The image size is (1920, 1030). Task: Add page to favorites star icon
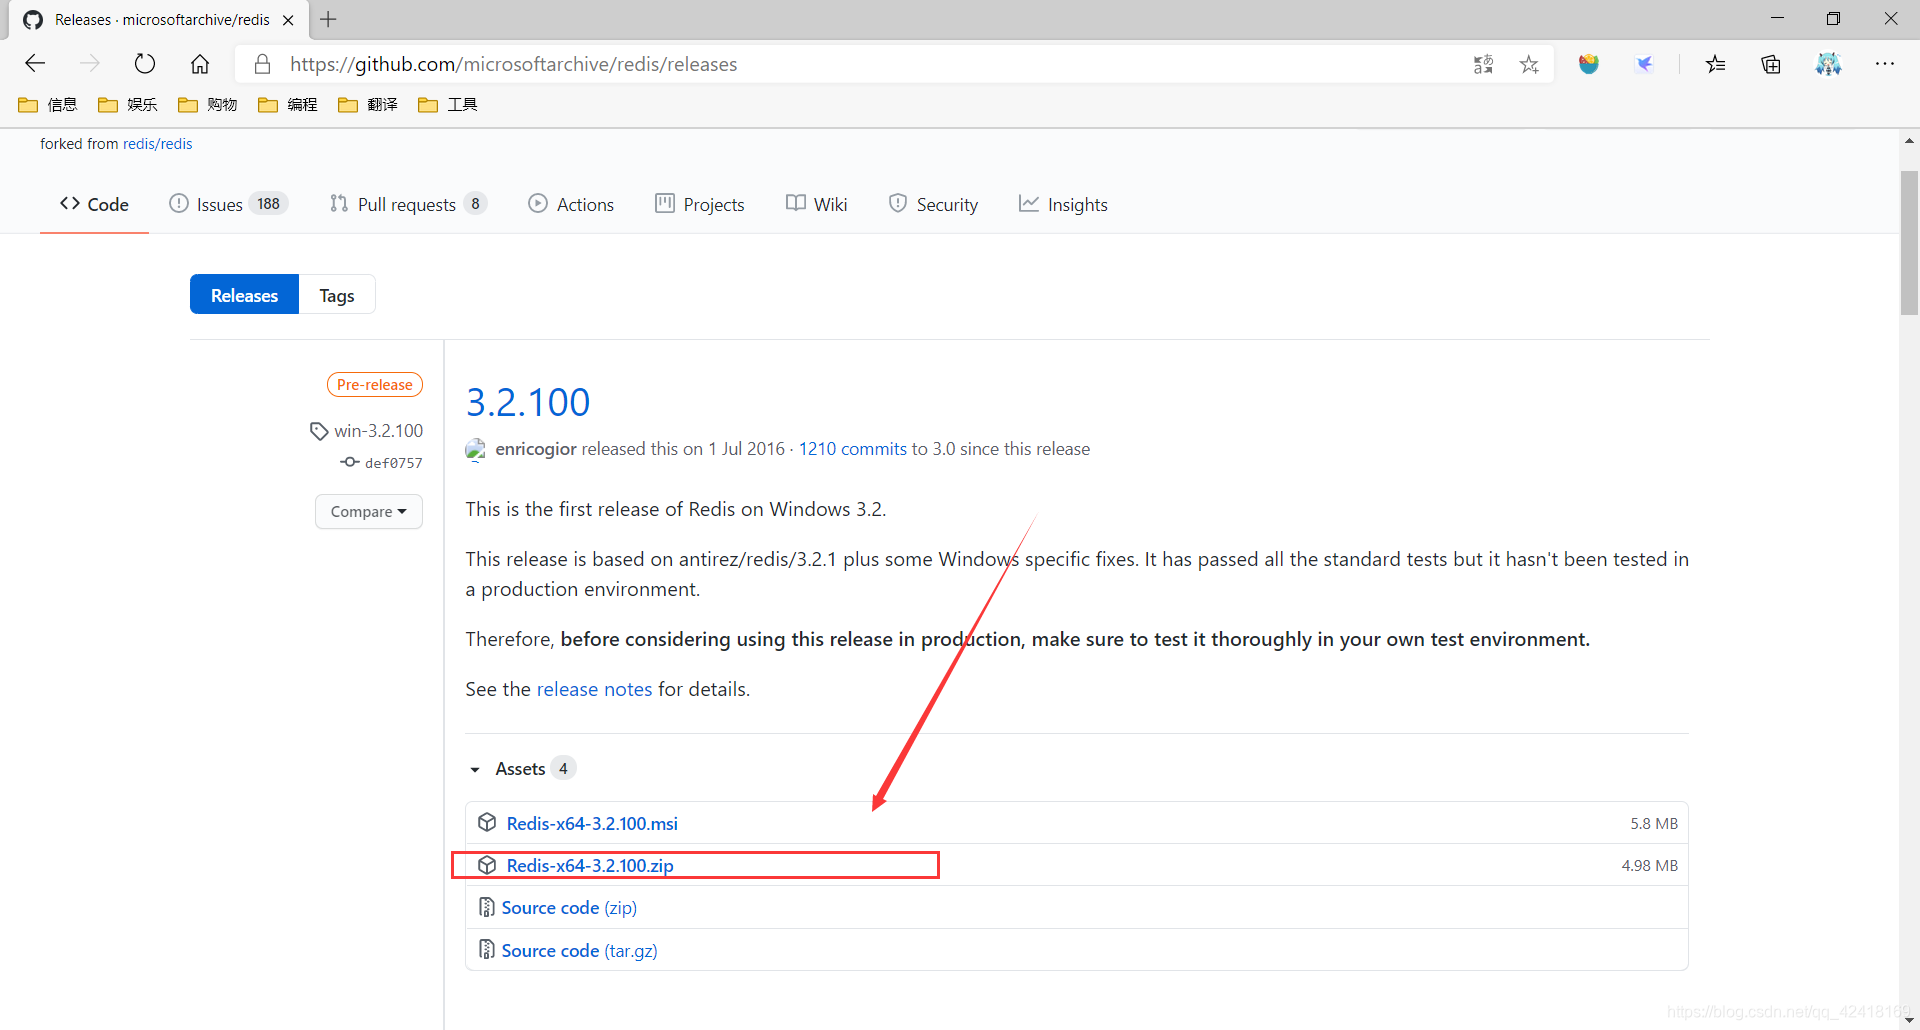coord(1529,64)
